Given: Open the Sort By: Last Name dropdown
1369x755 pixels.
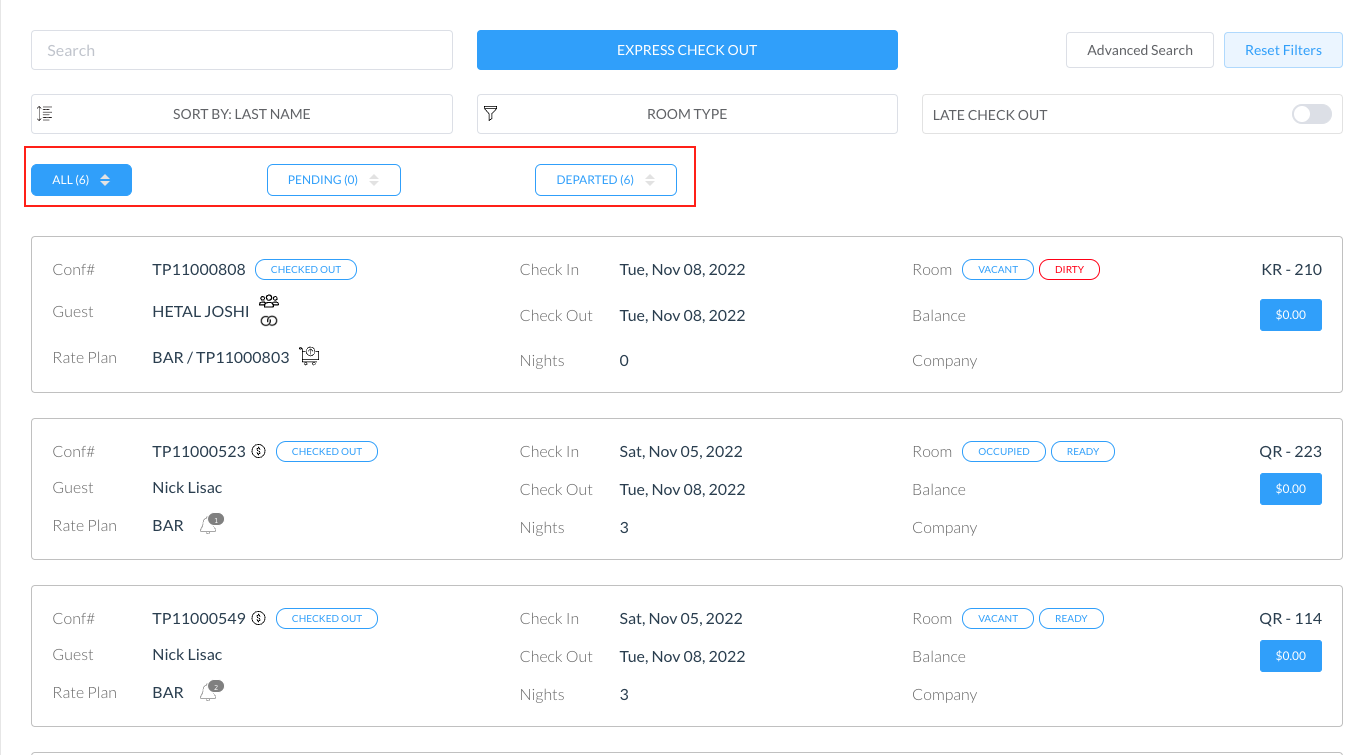Looking at the screenshot, I should (x=242, y=114).
